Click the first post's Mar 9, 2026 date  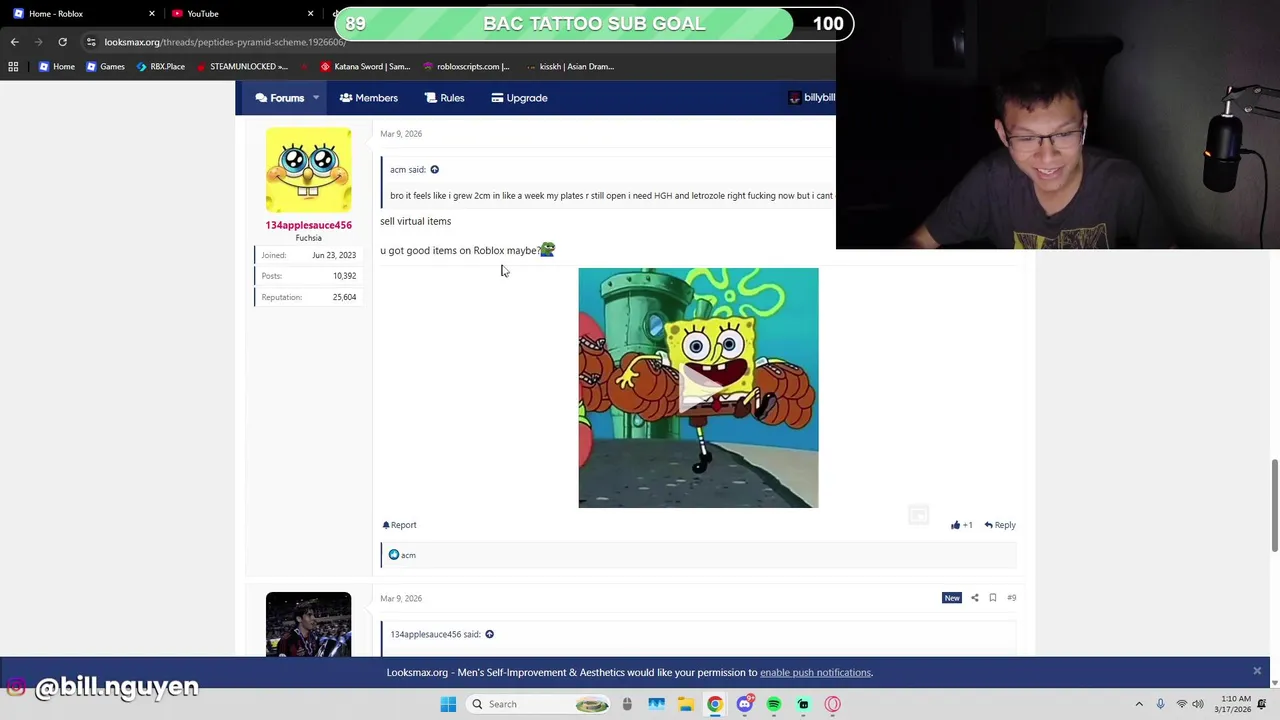pyautogui.click(x=401, y=134)
